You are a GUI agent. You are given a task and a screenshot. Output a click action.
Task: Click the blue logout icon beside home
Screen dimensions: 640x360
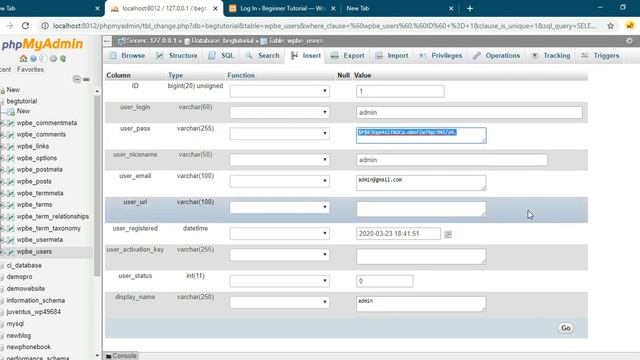point(33,58)
